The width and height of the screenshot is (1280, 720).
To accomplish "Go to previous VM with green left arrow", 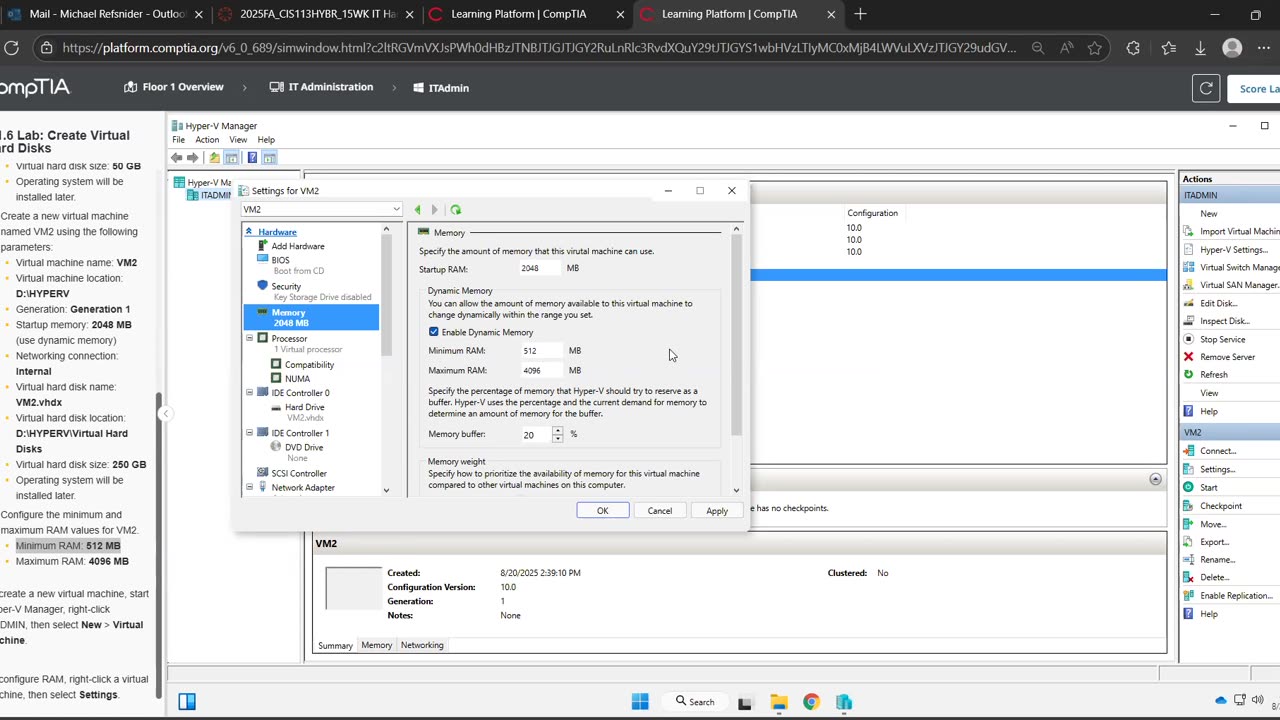I will pyautogui.click(x=418, y=210).
